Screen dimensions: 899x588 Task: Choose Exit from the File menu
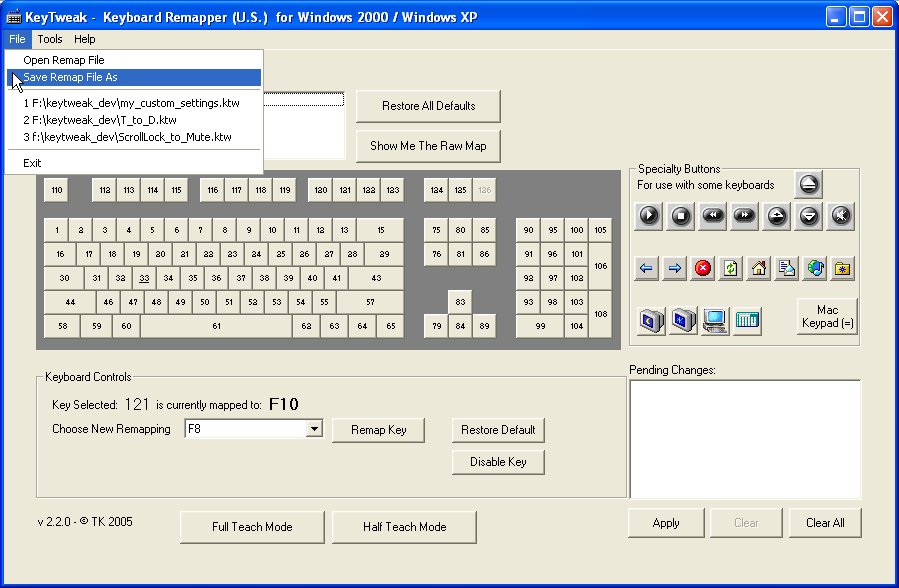pos(134,163)
